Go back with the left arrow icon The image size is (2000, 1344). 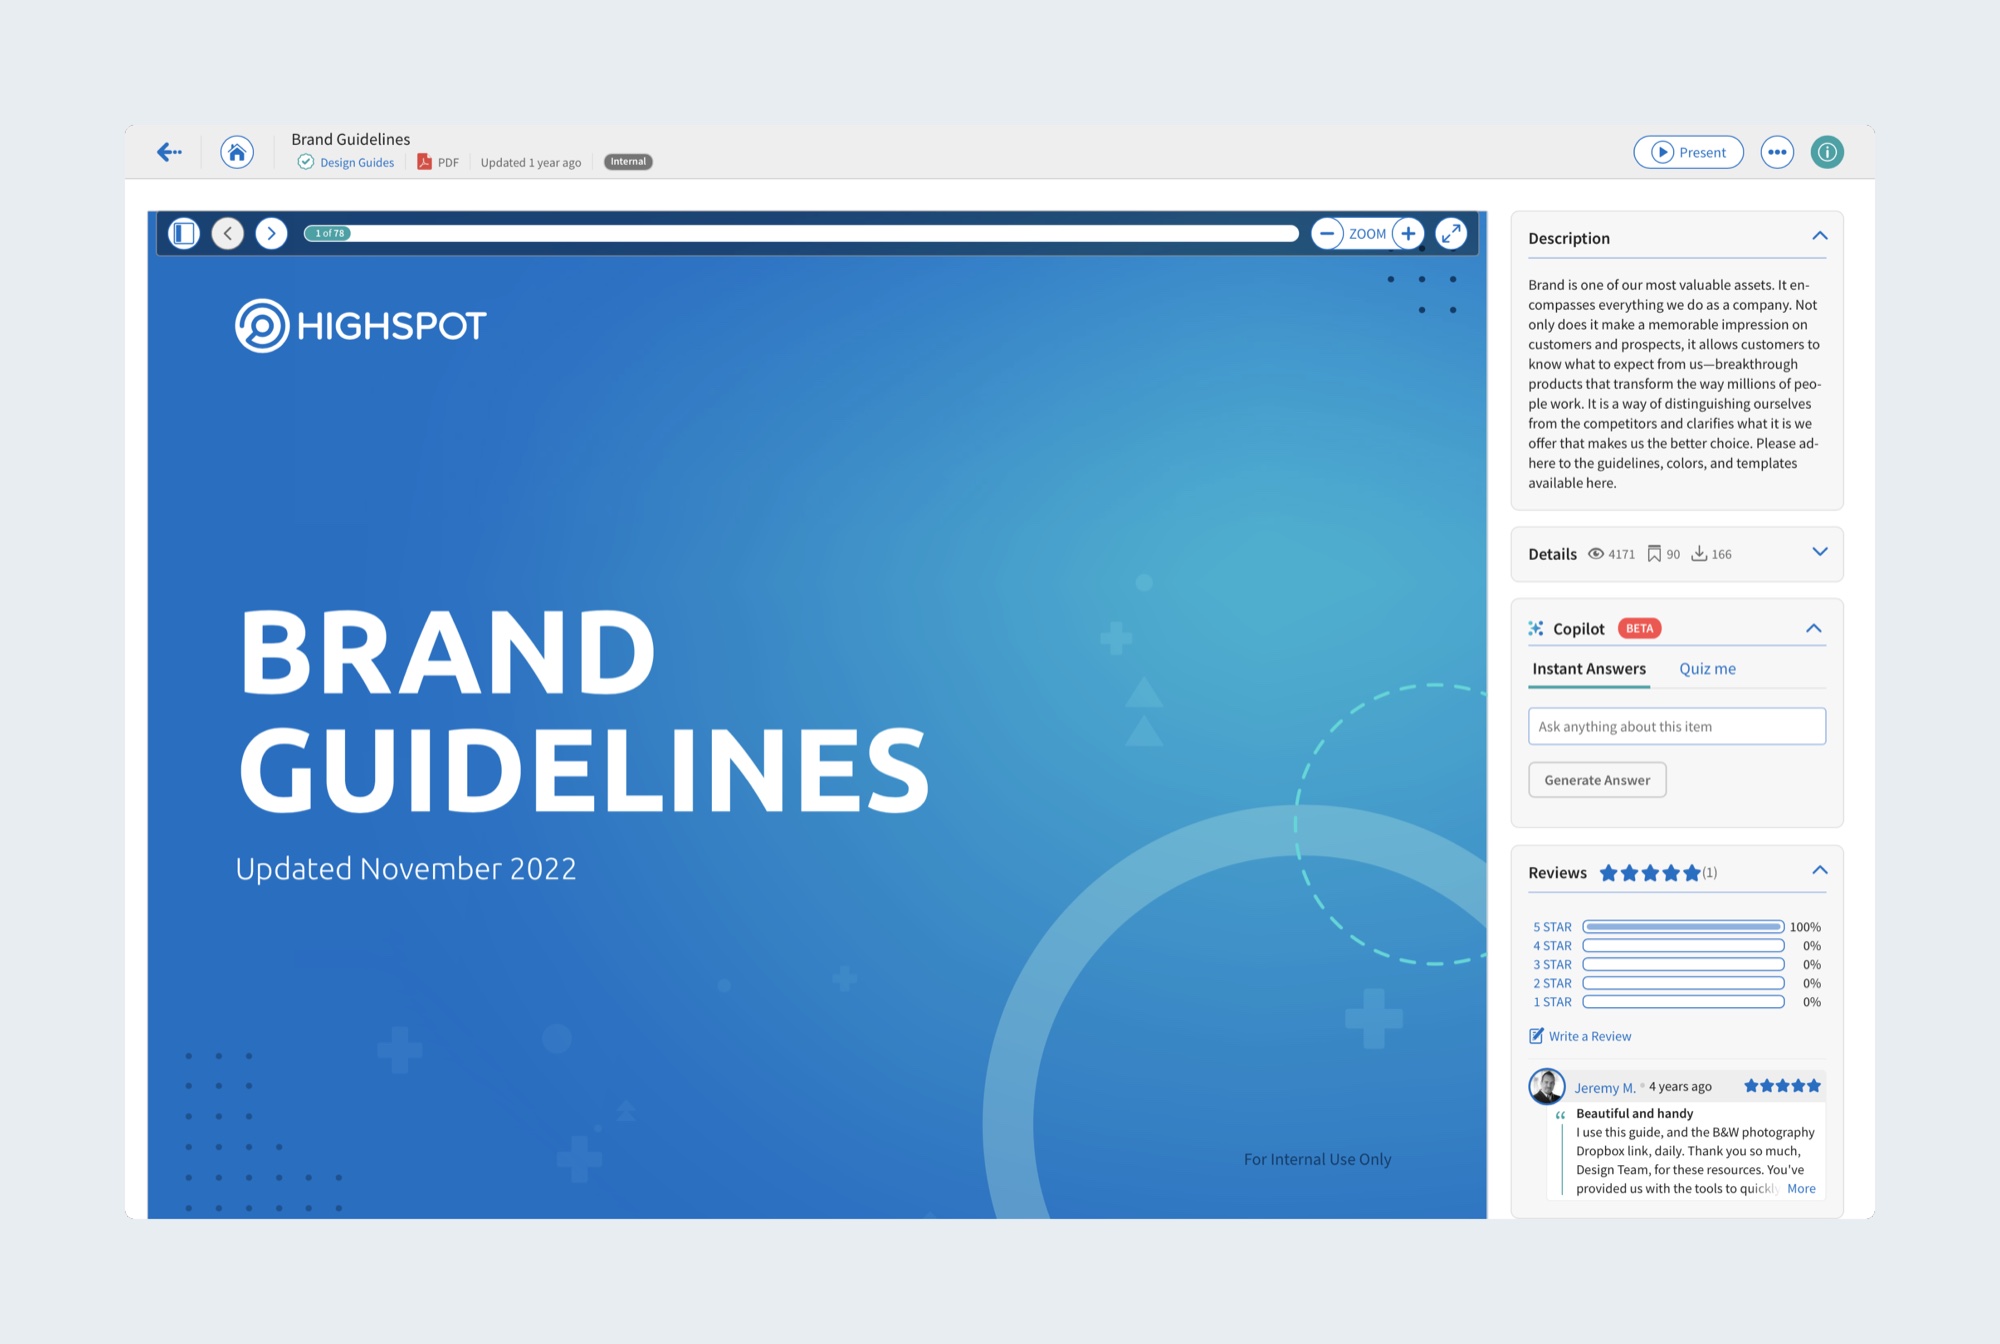pyautogui.click(x=169, y=152)
